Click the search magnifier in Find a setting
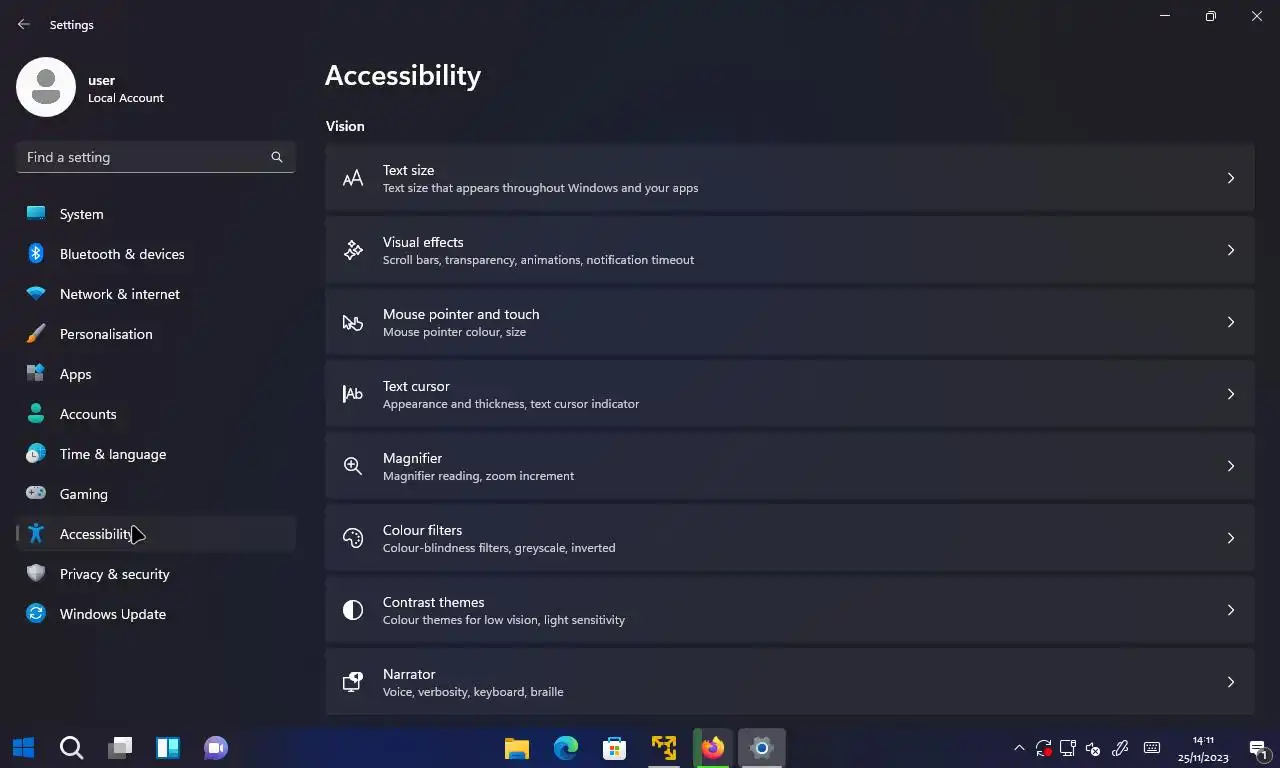Viewport: 1280px width, 768px height. 277,157
